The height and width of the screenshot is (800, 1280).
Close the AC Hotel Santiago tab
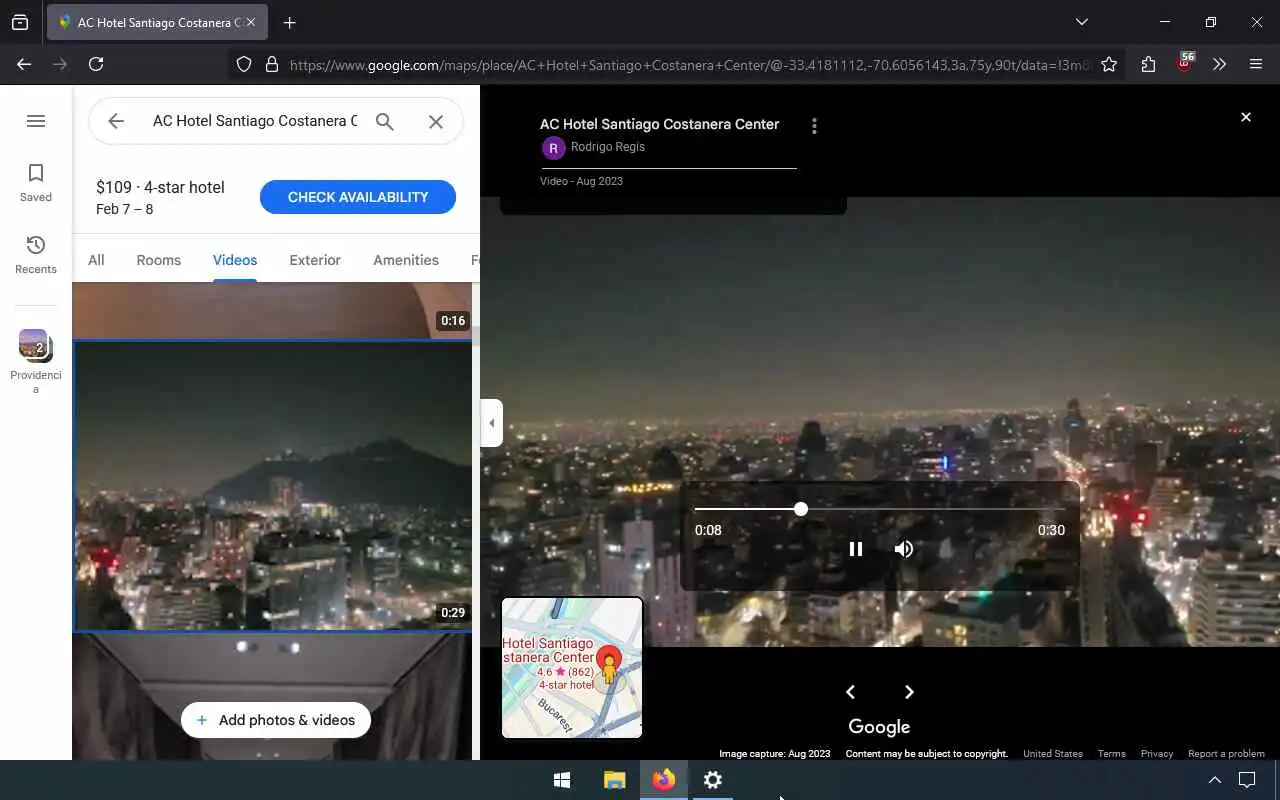(250, 22)
